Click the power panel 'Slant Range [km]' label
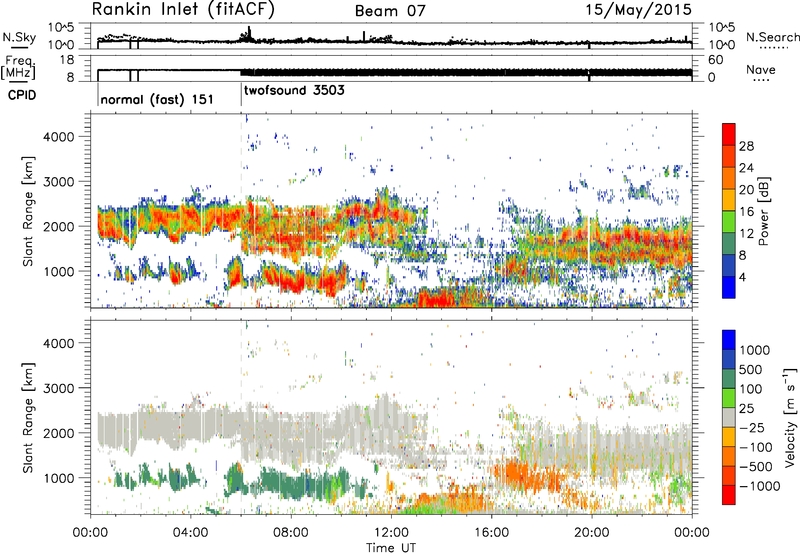Screen dimensions: 800x554 (28, 211)
